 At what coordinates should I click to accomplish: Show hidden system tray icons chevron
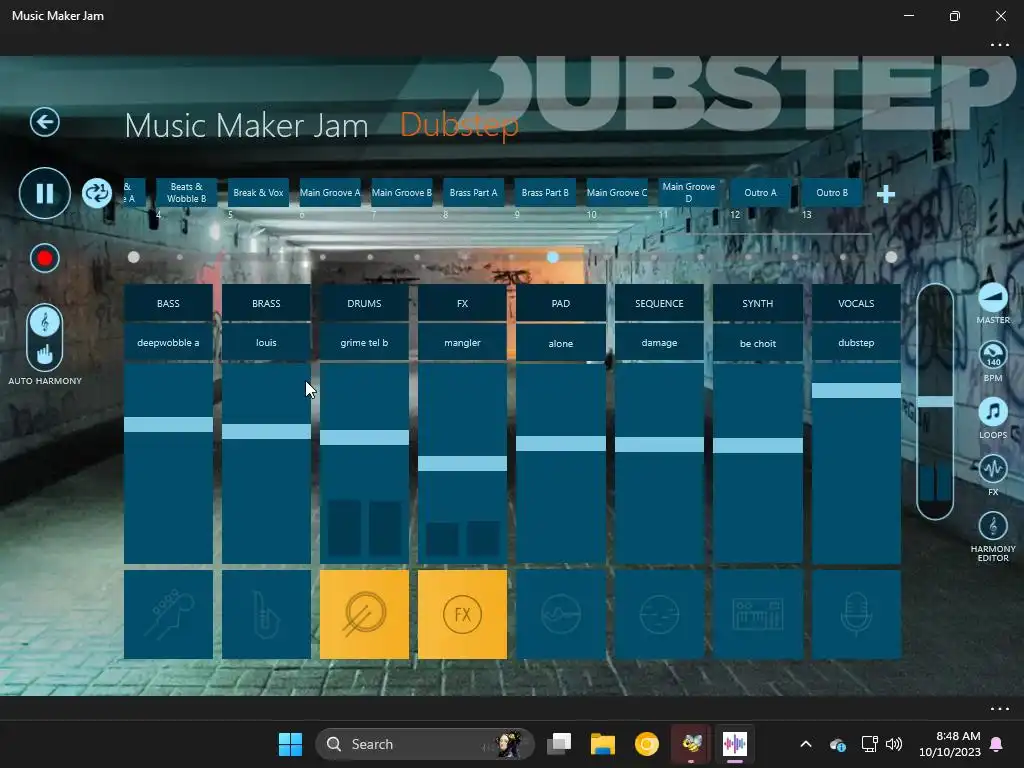pos(806,744)
